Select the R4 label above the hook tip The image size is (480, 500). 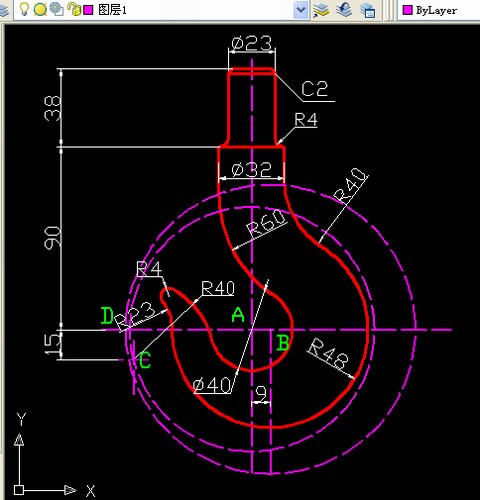(x=149, y=269)
